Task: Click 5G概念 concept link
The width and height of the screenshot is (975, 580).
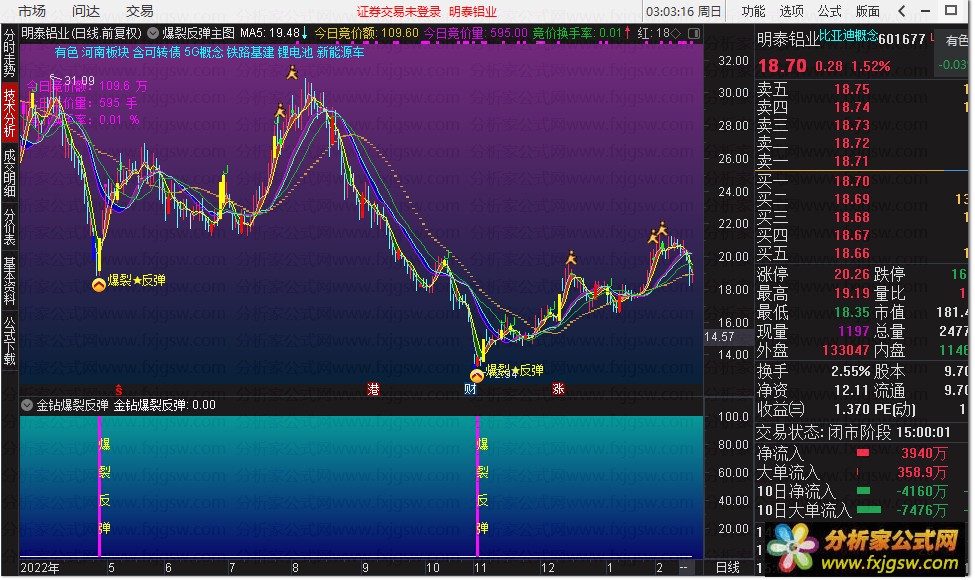Action: [203, 52]
